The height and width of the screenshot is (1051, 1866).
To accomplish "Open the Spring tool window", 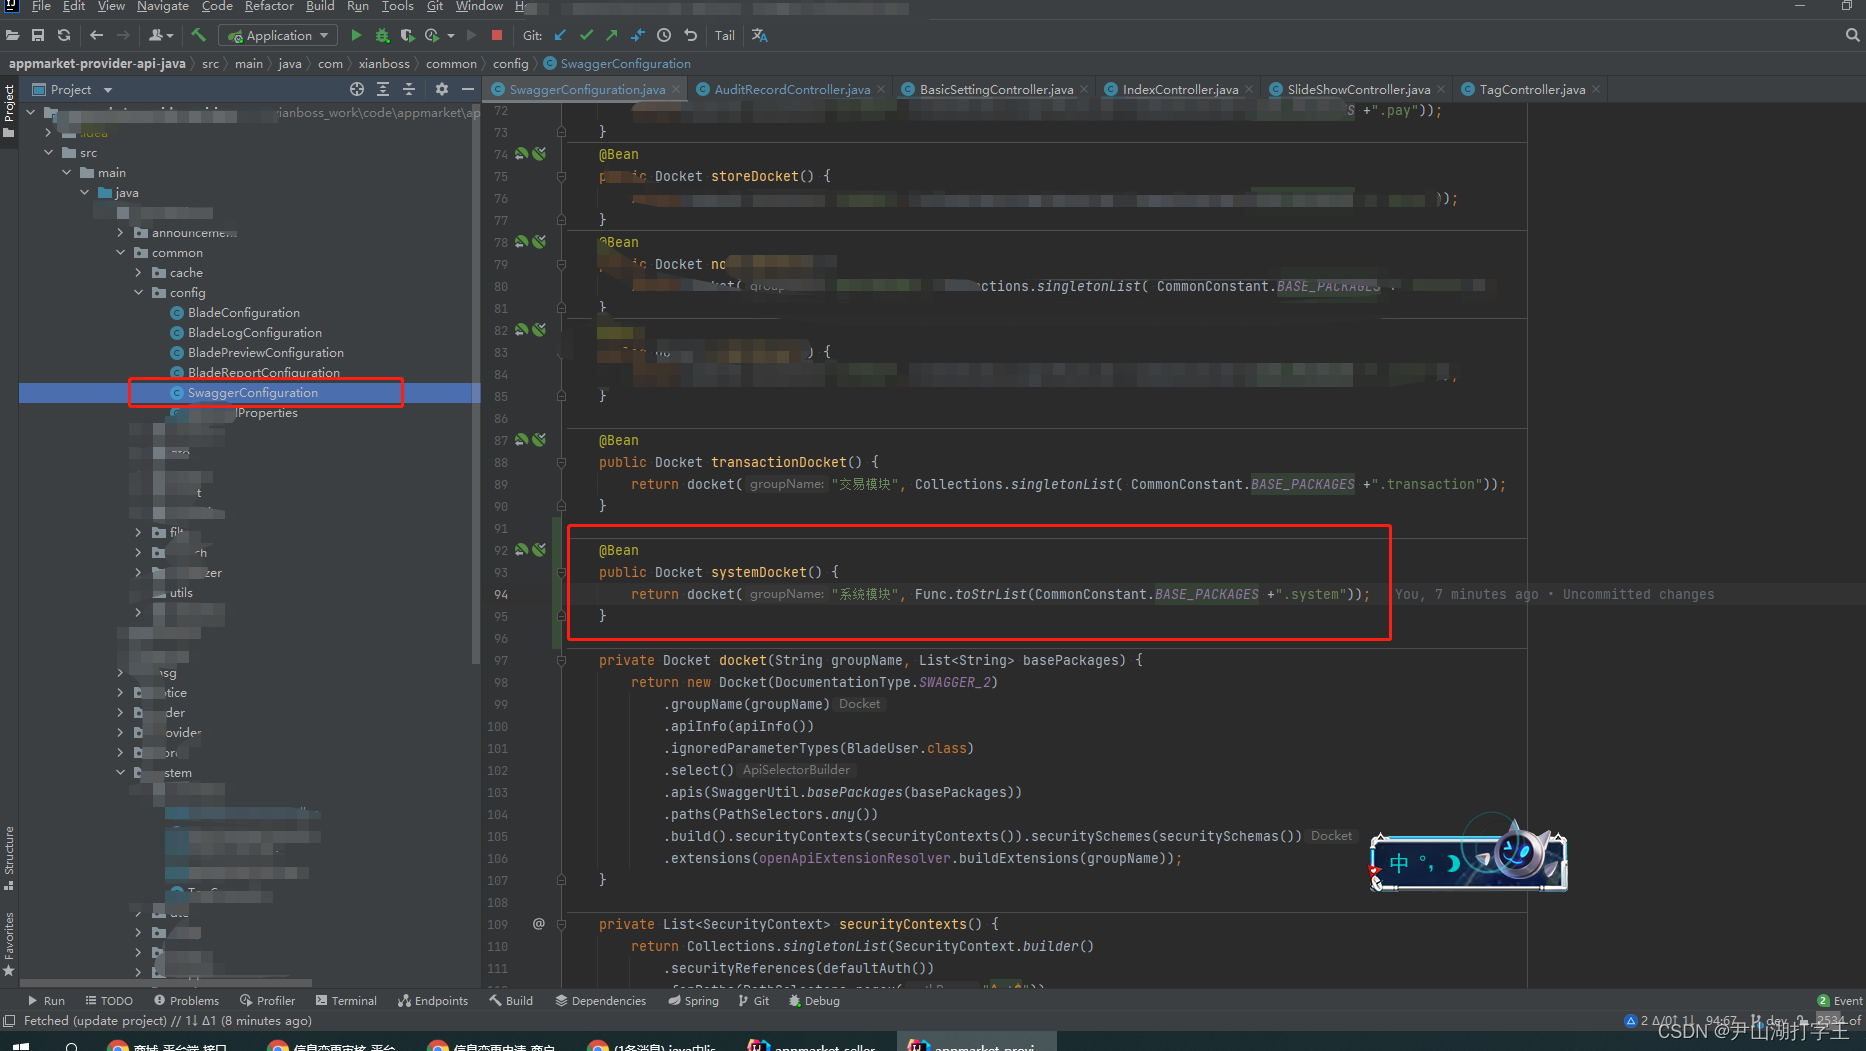I will [x=693, y=1000].
